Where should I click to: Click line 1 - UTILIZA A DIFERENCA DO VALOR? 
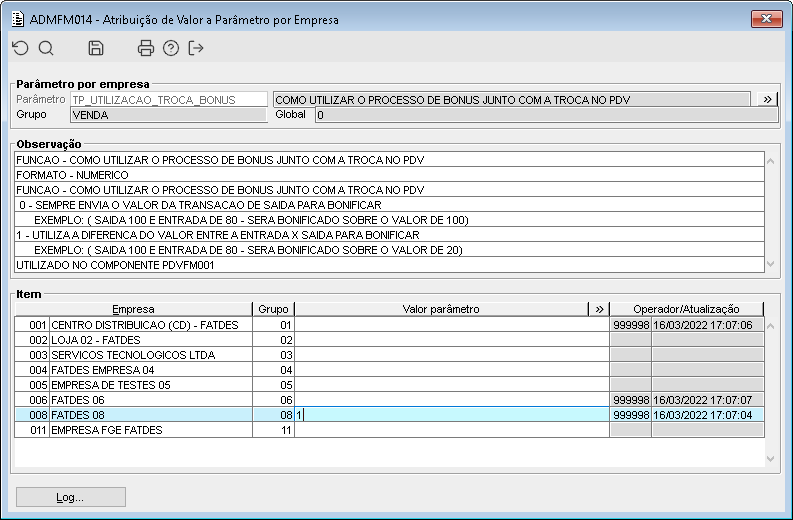(389, 235)
